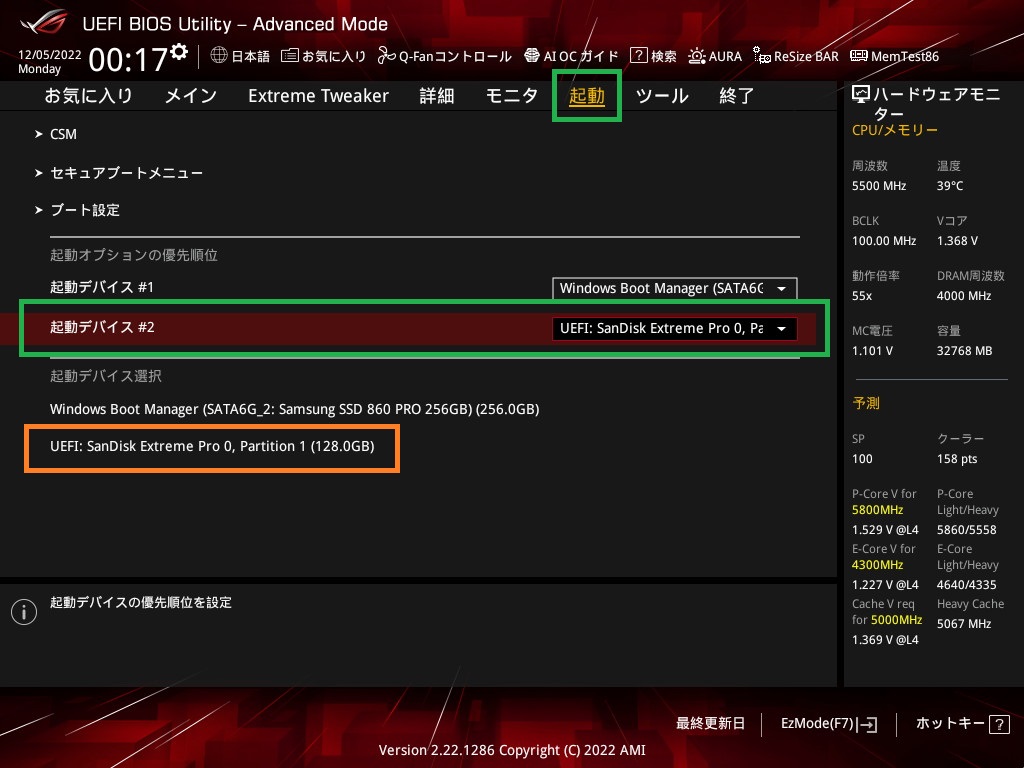Click 32768 MB capacity value
Image resolution: width=1024 pixels, height=768 pixels.
(x=965, y=351)
